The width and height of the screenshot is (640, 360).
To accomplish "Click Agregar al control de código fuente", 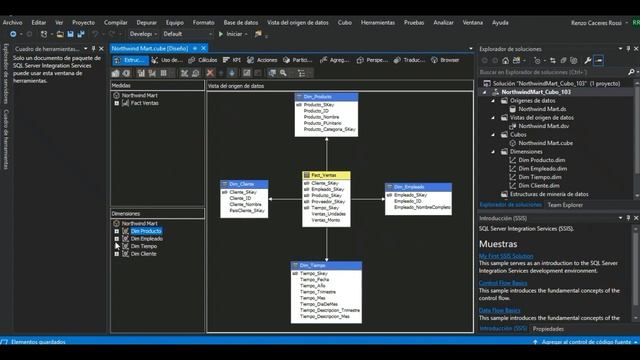I will pyautogui.click(x=586, y=342).
